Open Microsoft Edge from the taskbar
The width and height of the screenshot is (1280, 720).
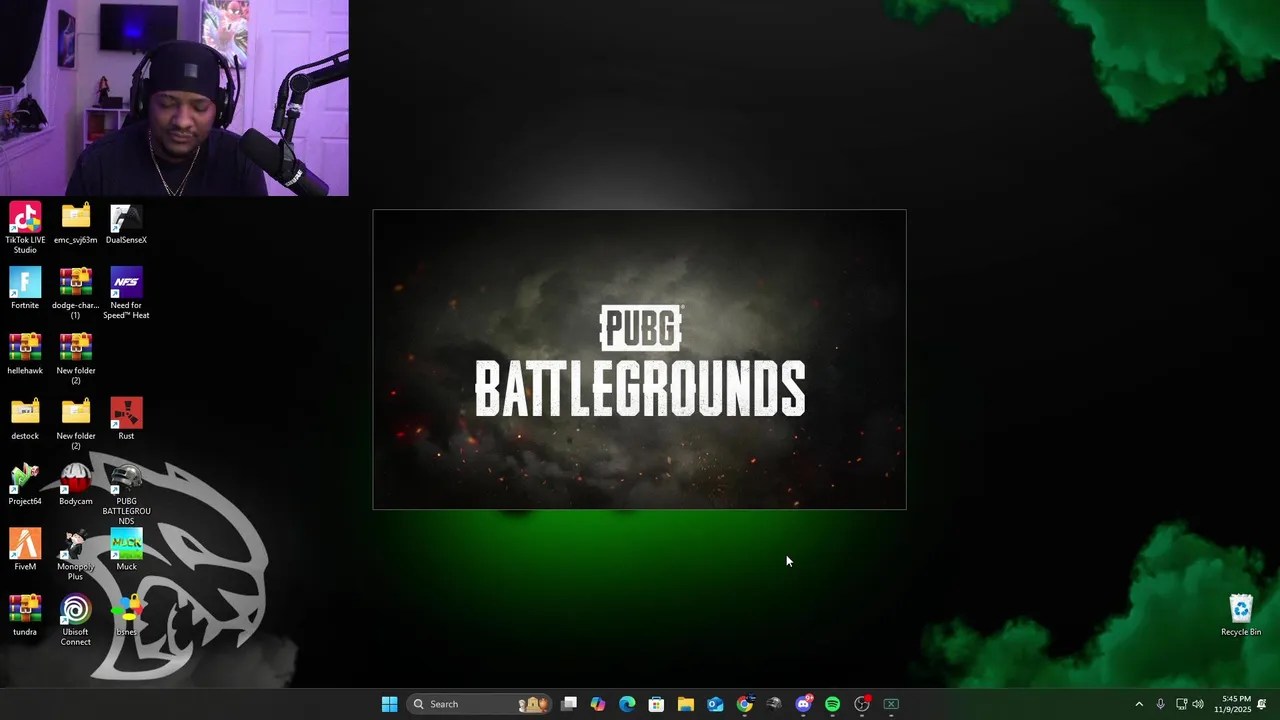pyautogui.click(x=627, y=704)
